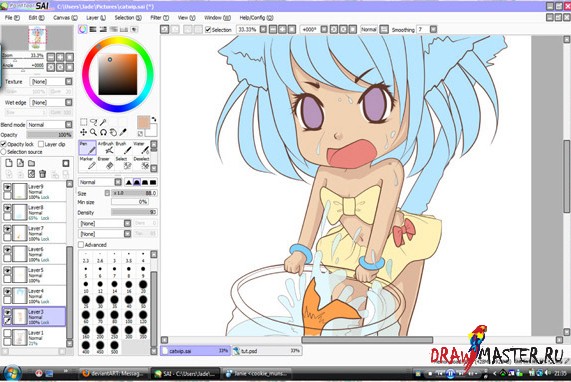Expand the Texture dropdown

pyautogui.click(x=51, y=82)
